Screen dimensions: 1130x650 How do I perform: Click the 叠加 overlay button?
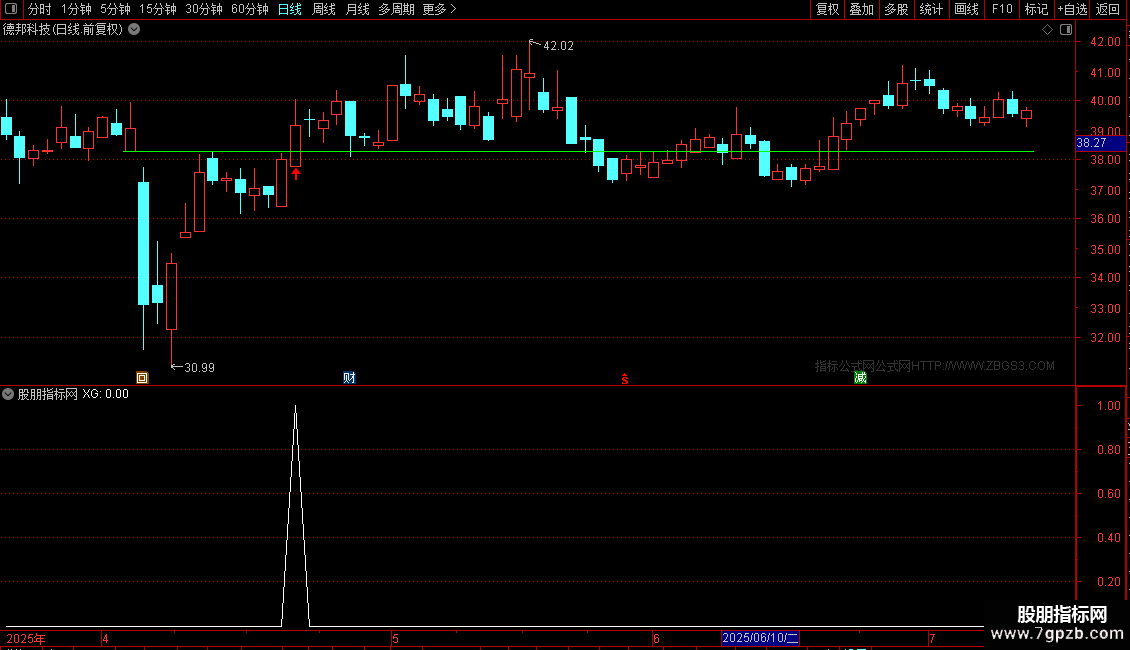click(x=862, y=9)
